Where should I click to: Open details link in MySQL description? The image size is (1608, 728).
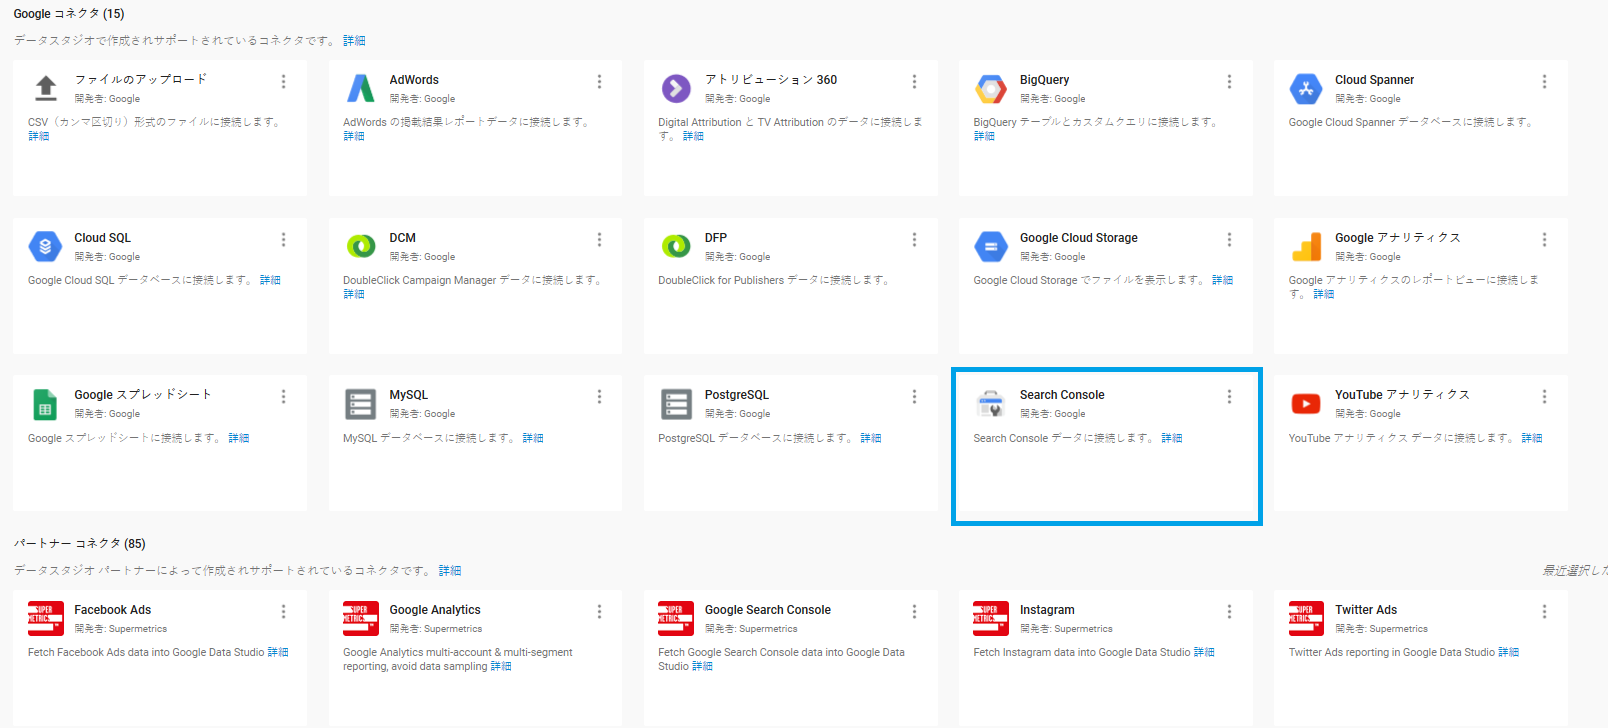533,438
